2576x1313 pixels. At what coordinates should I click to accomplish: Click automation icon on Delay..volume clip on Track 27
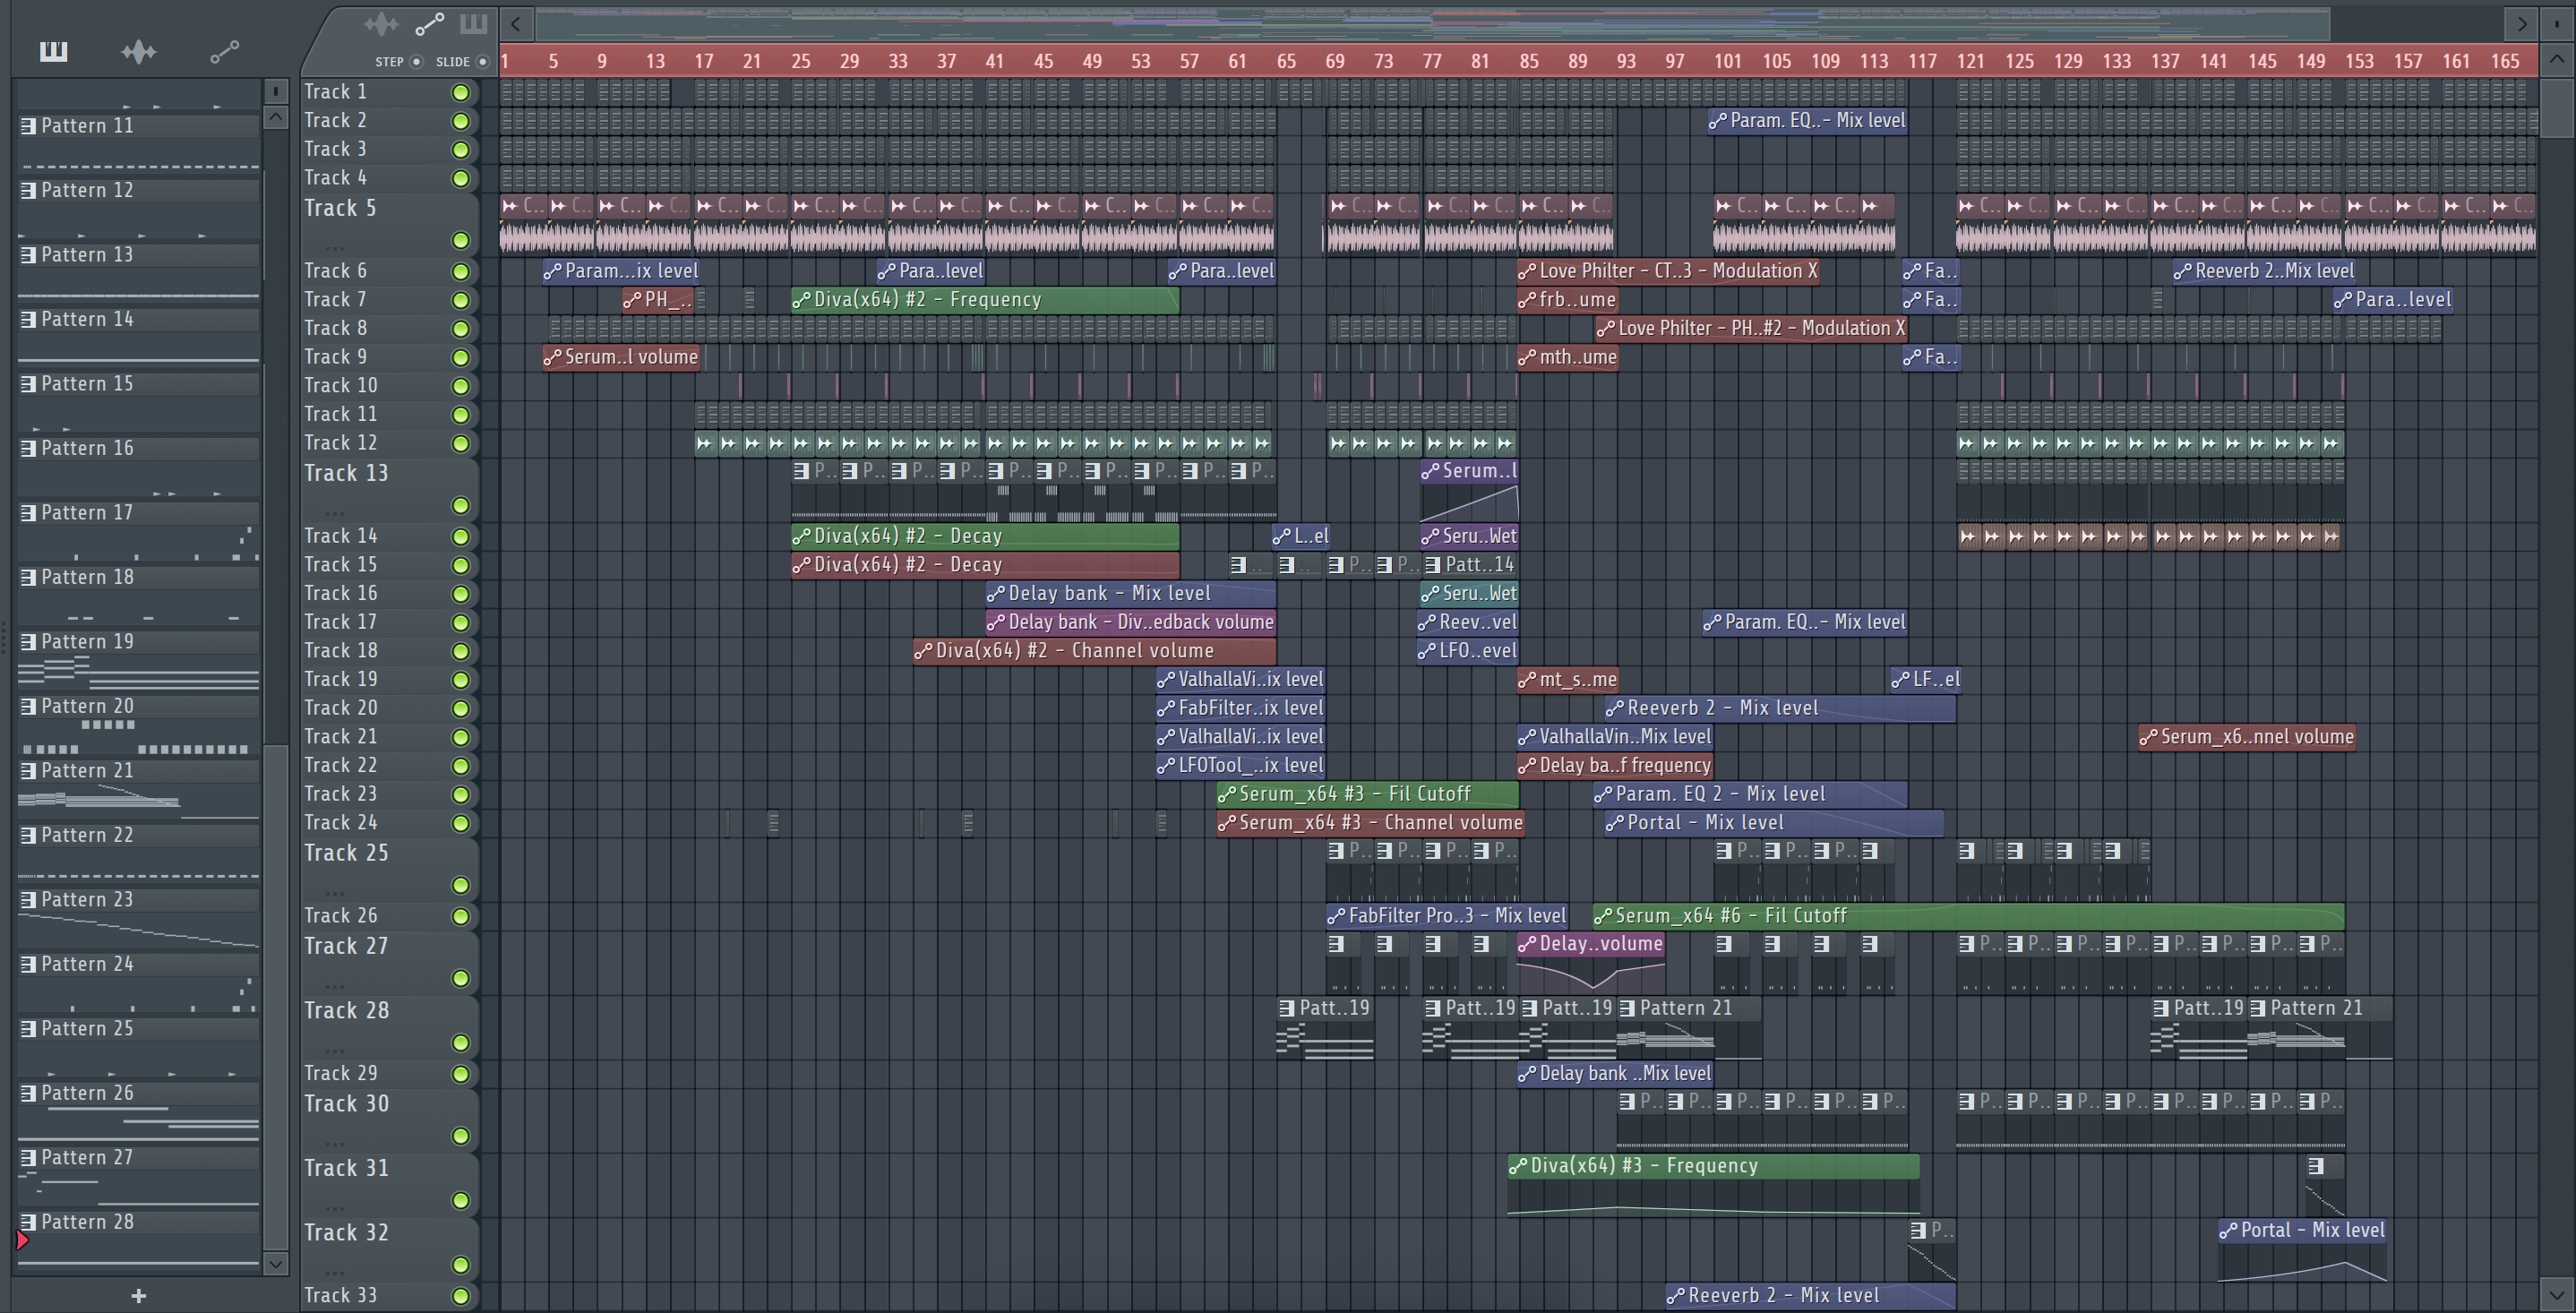[1527, 944]
